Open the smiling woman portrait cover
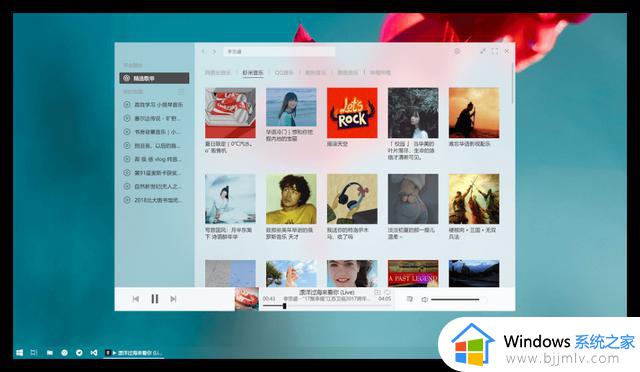 click(x=352, y=273)
